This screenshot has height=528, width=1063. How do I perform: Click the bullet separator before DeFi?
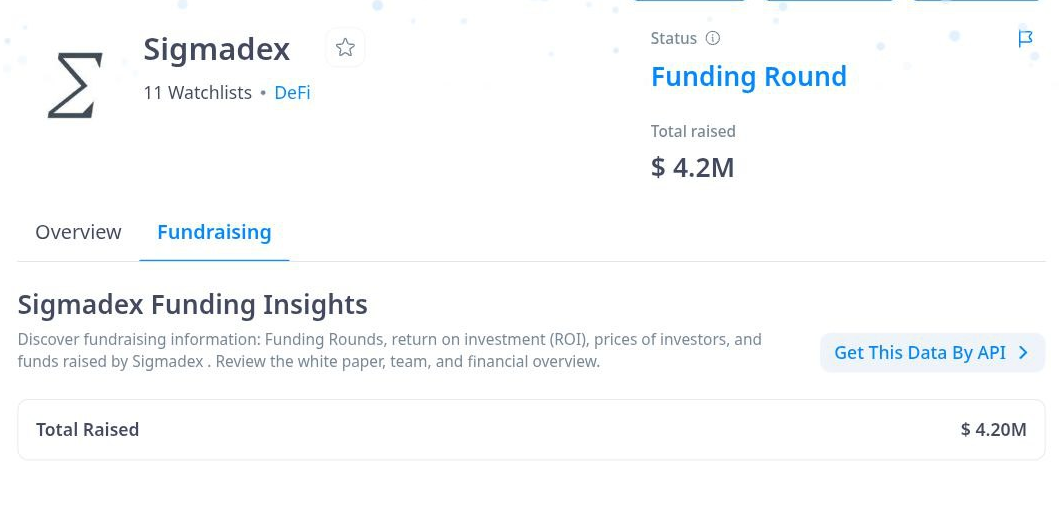click(263, 93)
